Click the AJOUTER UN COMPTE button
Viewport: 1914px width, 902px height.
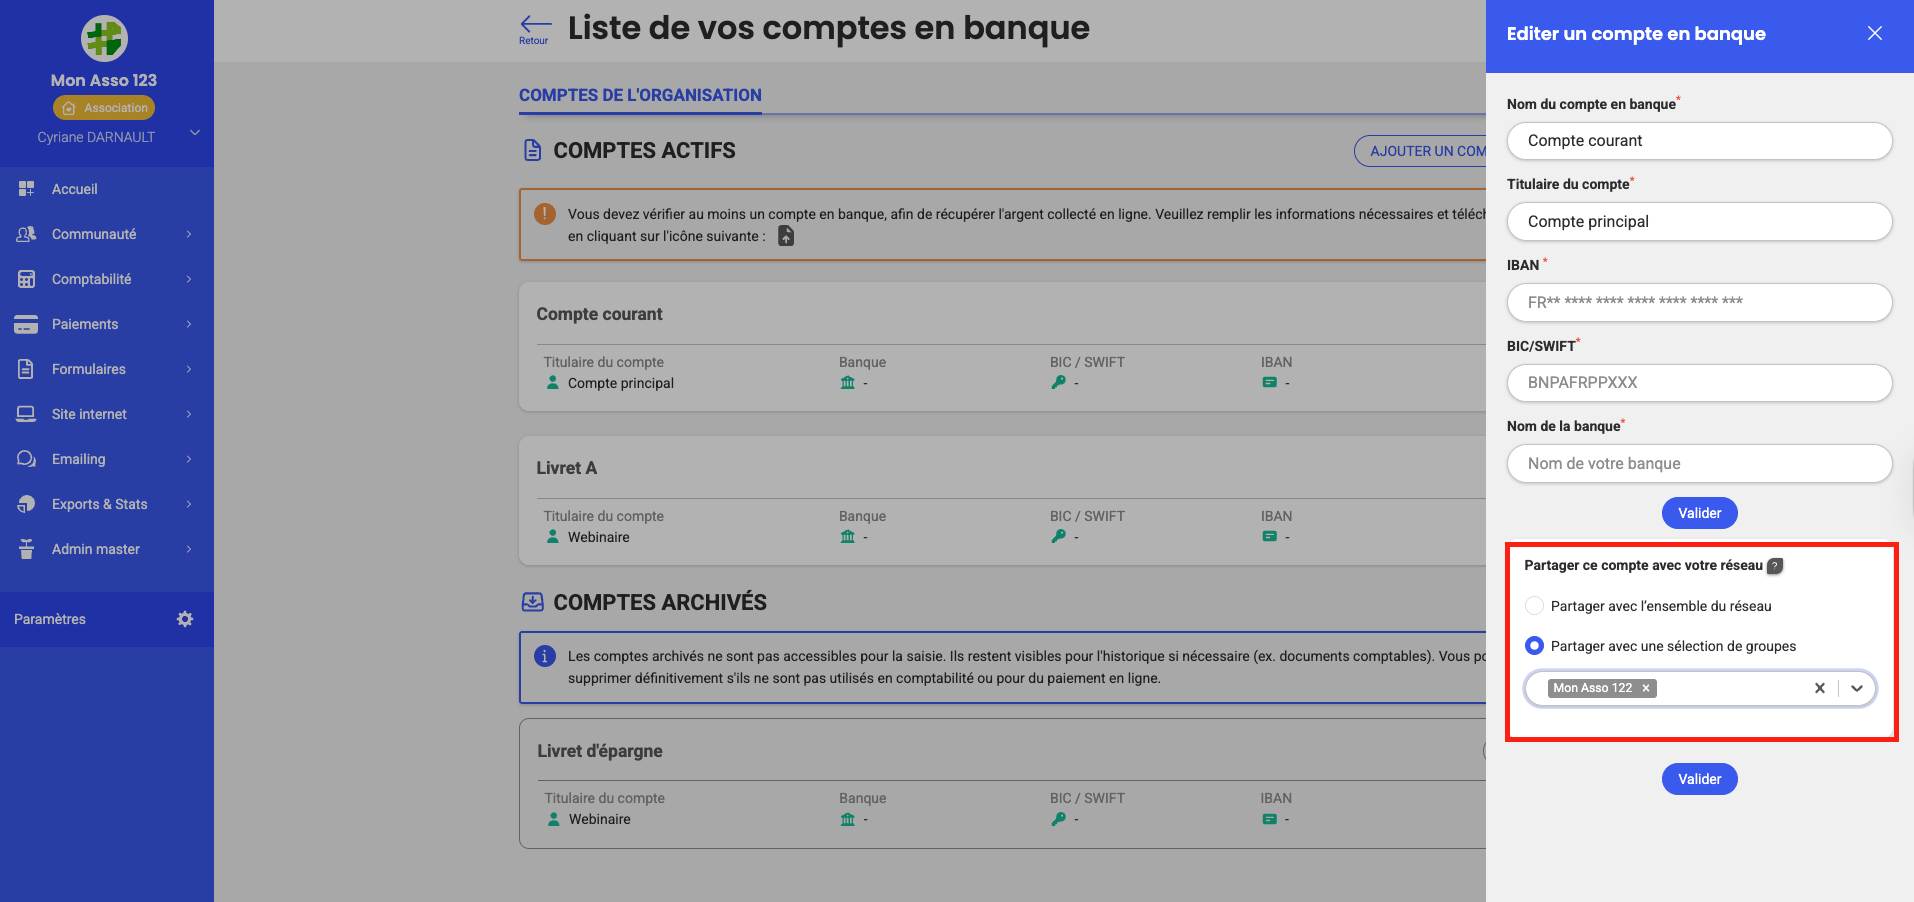point(1430,150)
